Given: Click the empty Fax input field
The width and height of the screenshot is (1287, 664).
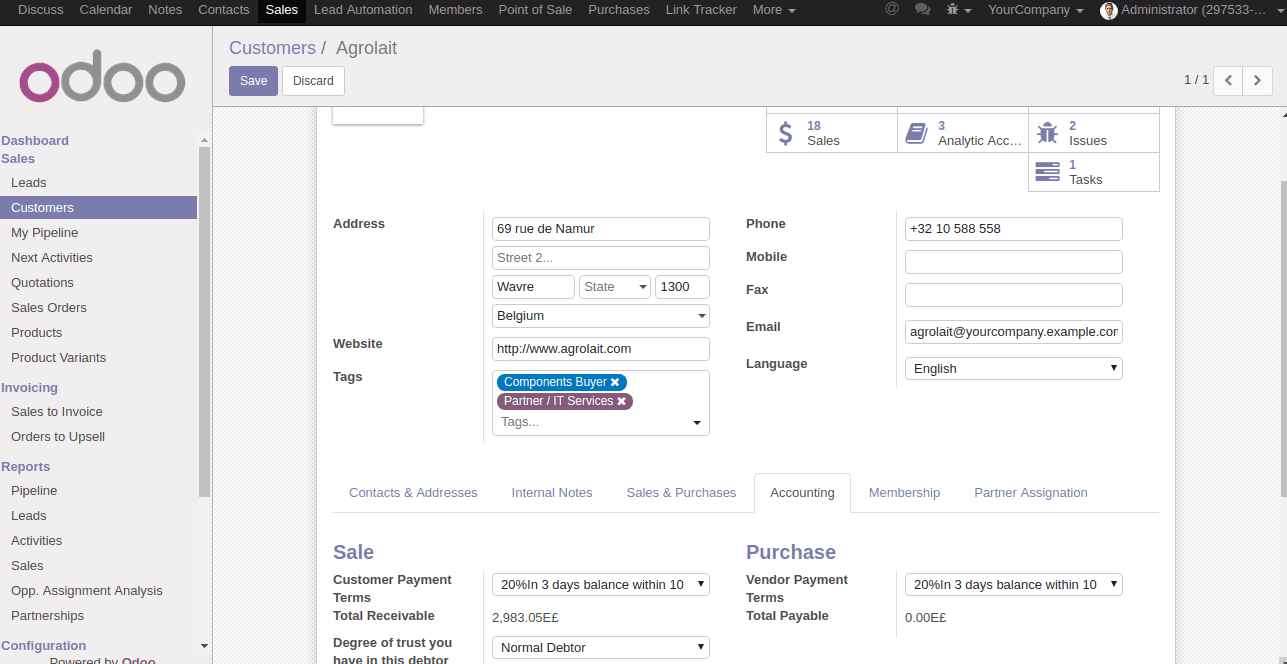Looking at the screenshot, I should 1014,295.
